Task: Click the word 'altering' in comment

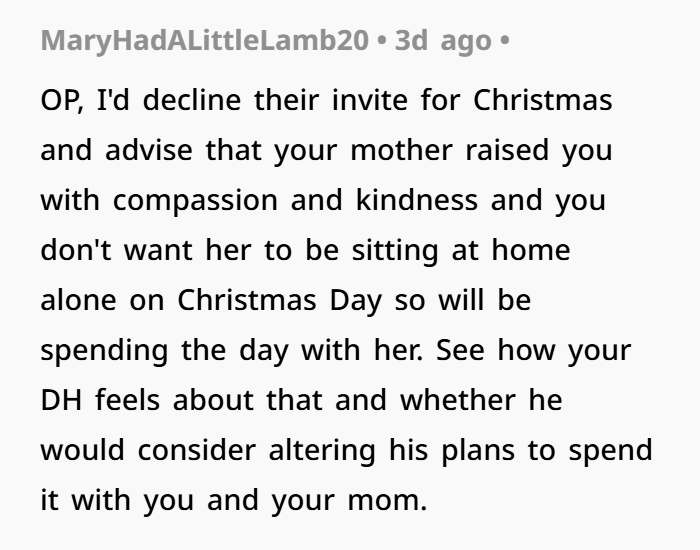Action: pyautogui.click(x=322, y=450)
